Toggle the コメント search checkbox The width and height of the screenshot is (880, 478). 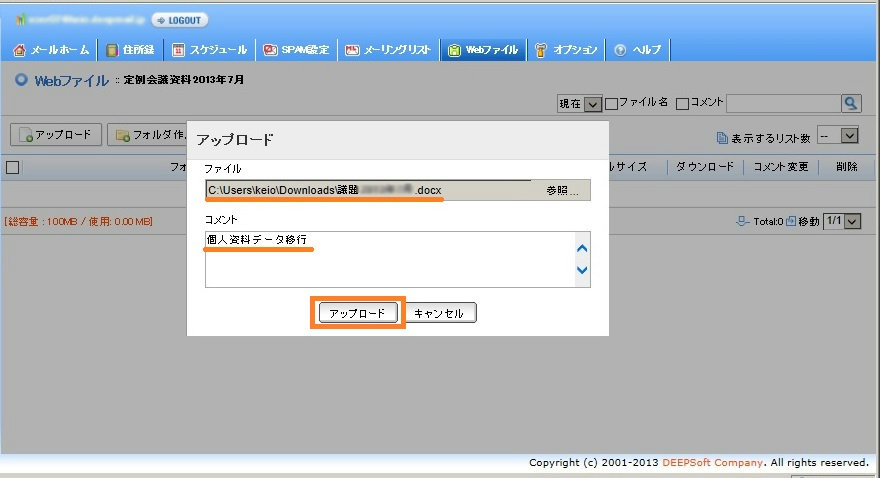(682, 103)
